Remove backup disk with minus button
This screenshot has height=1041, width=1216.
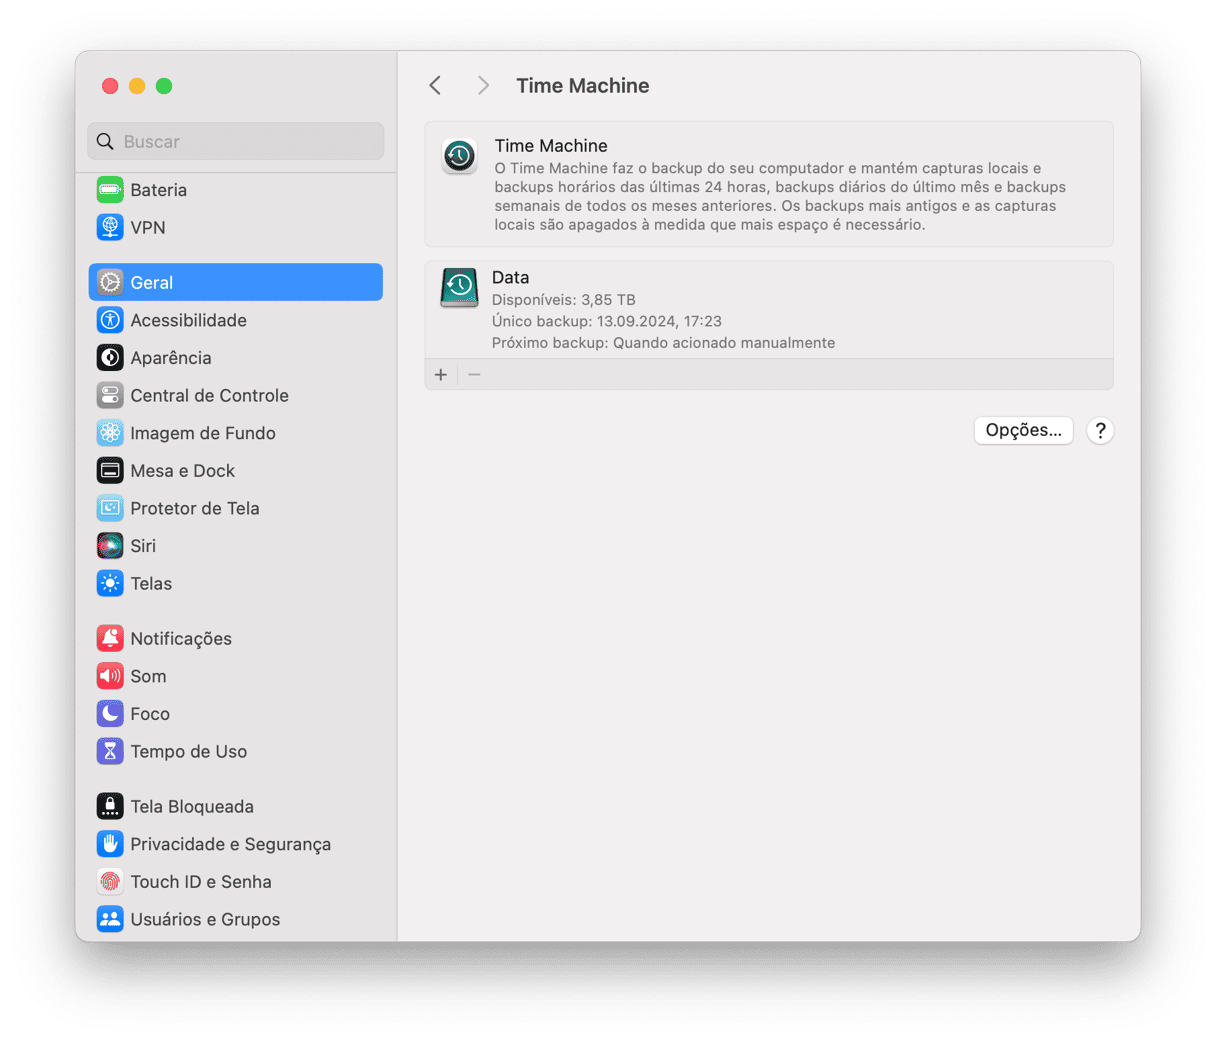point(475,375)
